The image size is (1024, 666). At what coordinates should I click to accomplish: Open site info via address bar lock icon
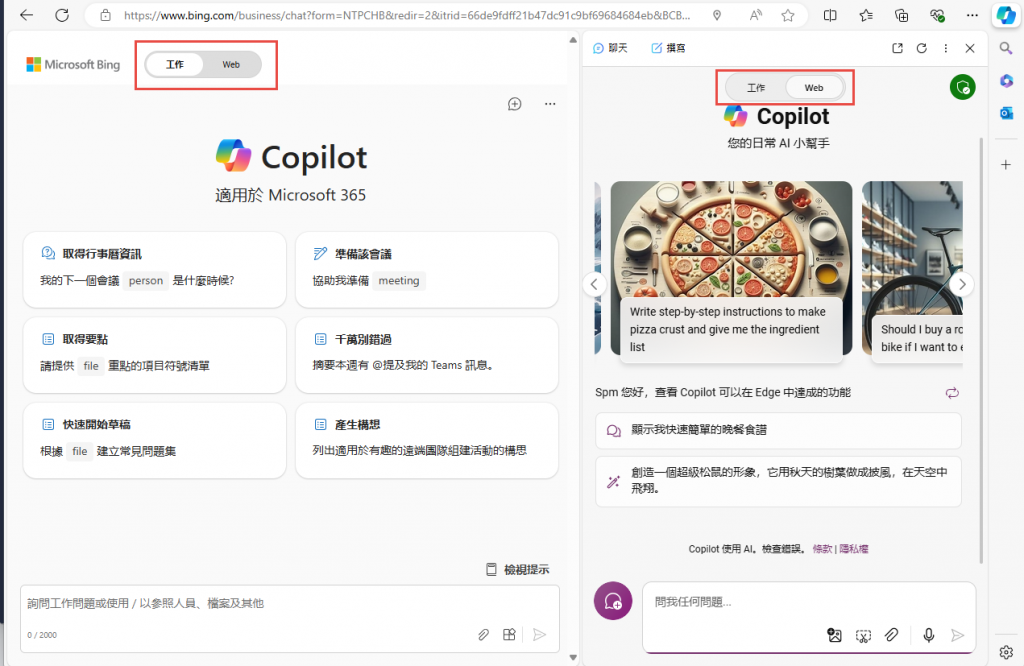point(105,15)
